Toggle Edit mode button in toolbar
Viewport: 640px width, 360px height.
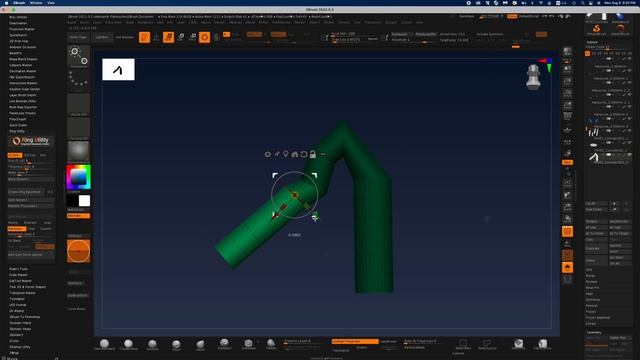tap(144, 37)
